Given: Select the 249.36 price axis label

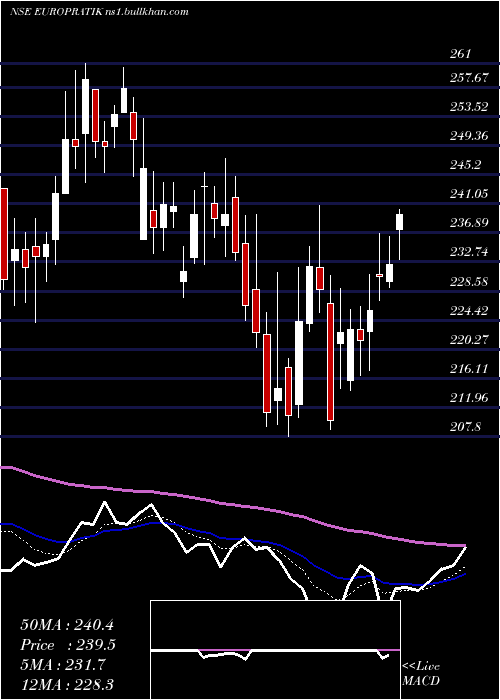Looking at the screenshot, I should [x=469, y=136].
